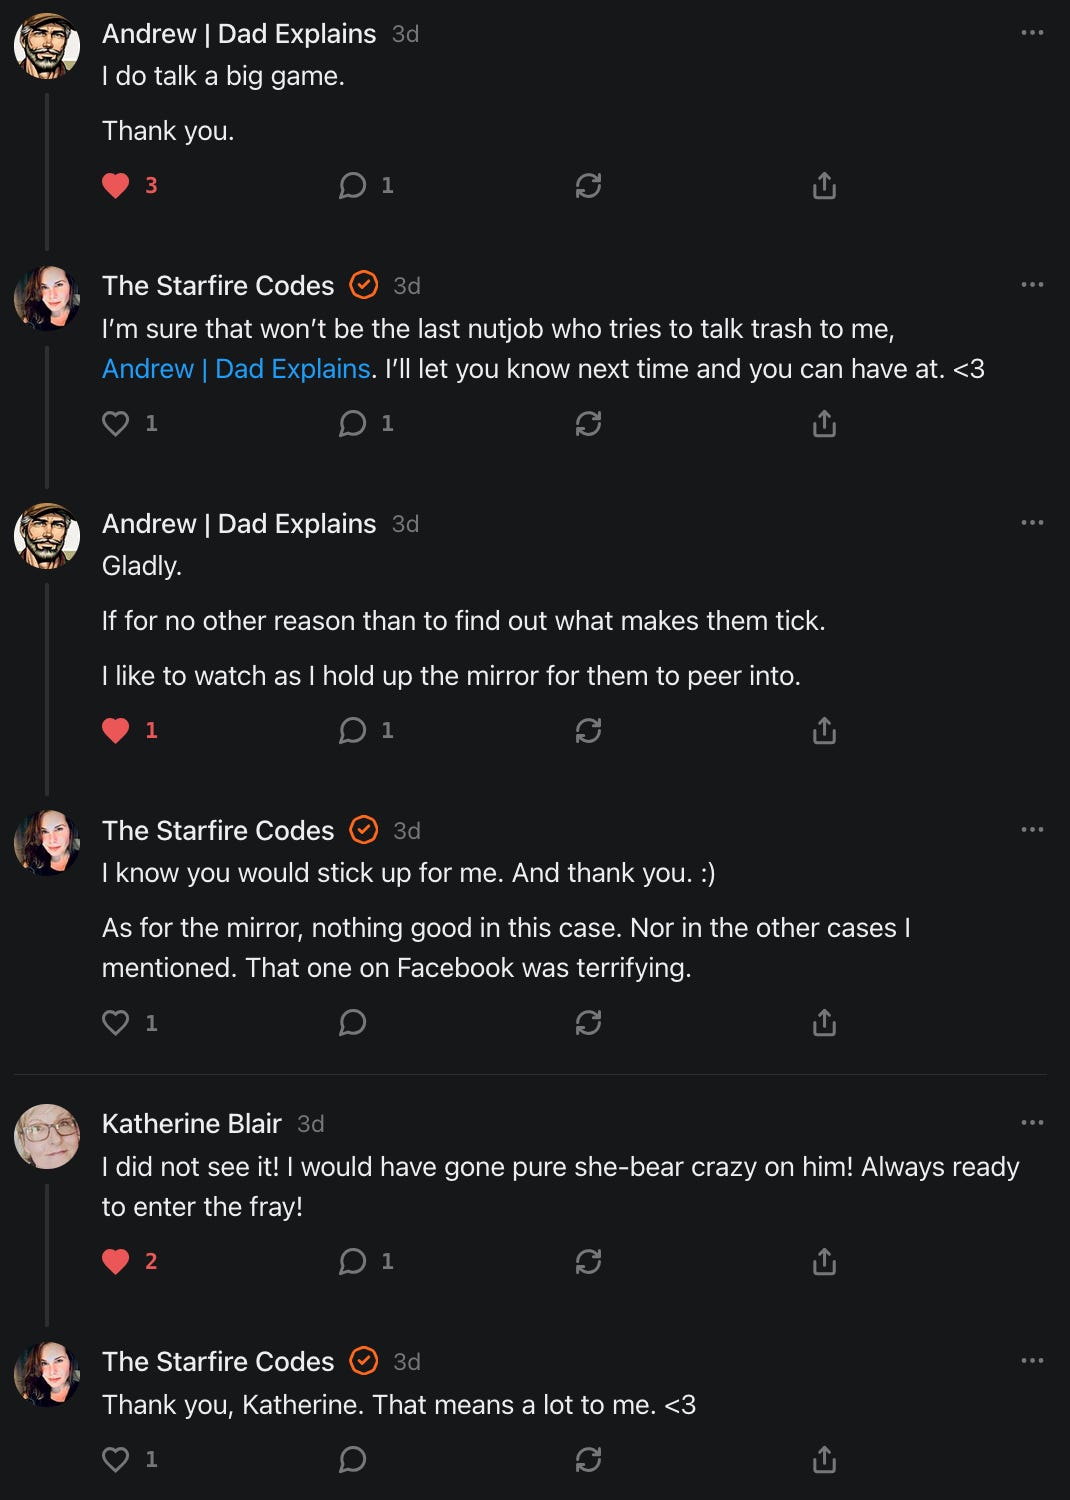This screenshot has width=1070, height=1500.
Task: Like Starfire's "last nutjob" comment
Action: coord(116,424)
